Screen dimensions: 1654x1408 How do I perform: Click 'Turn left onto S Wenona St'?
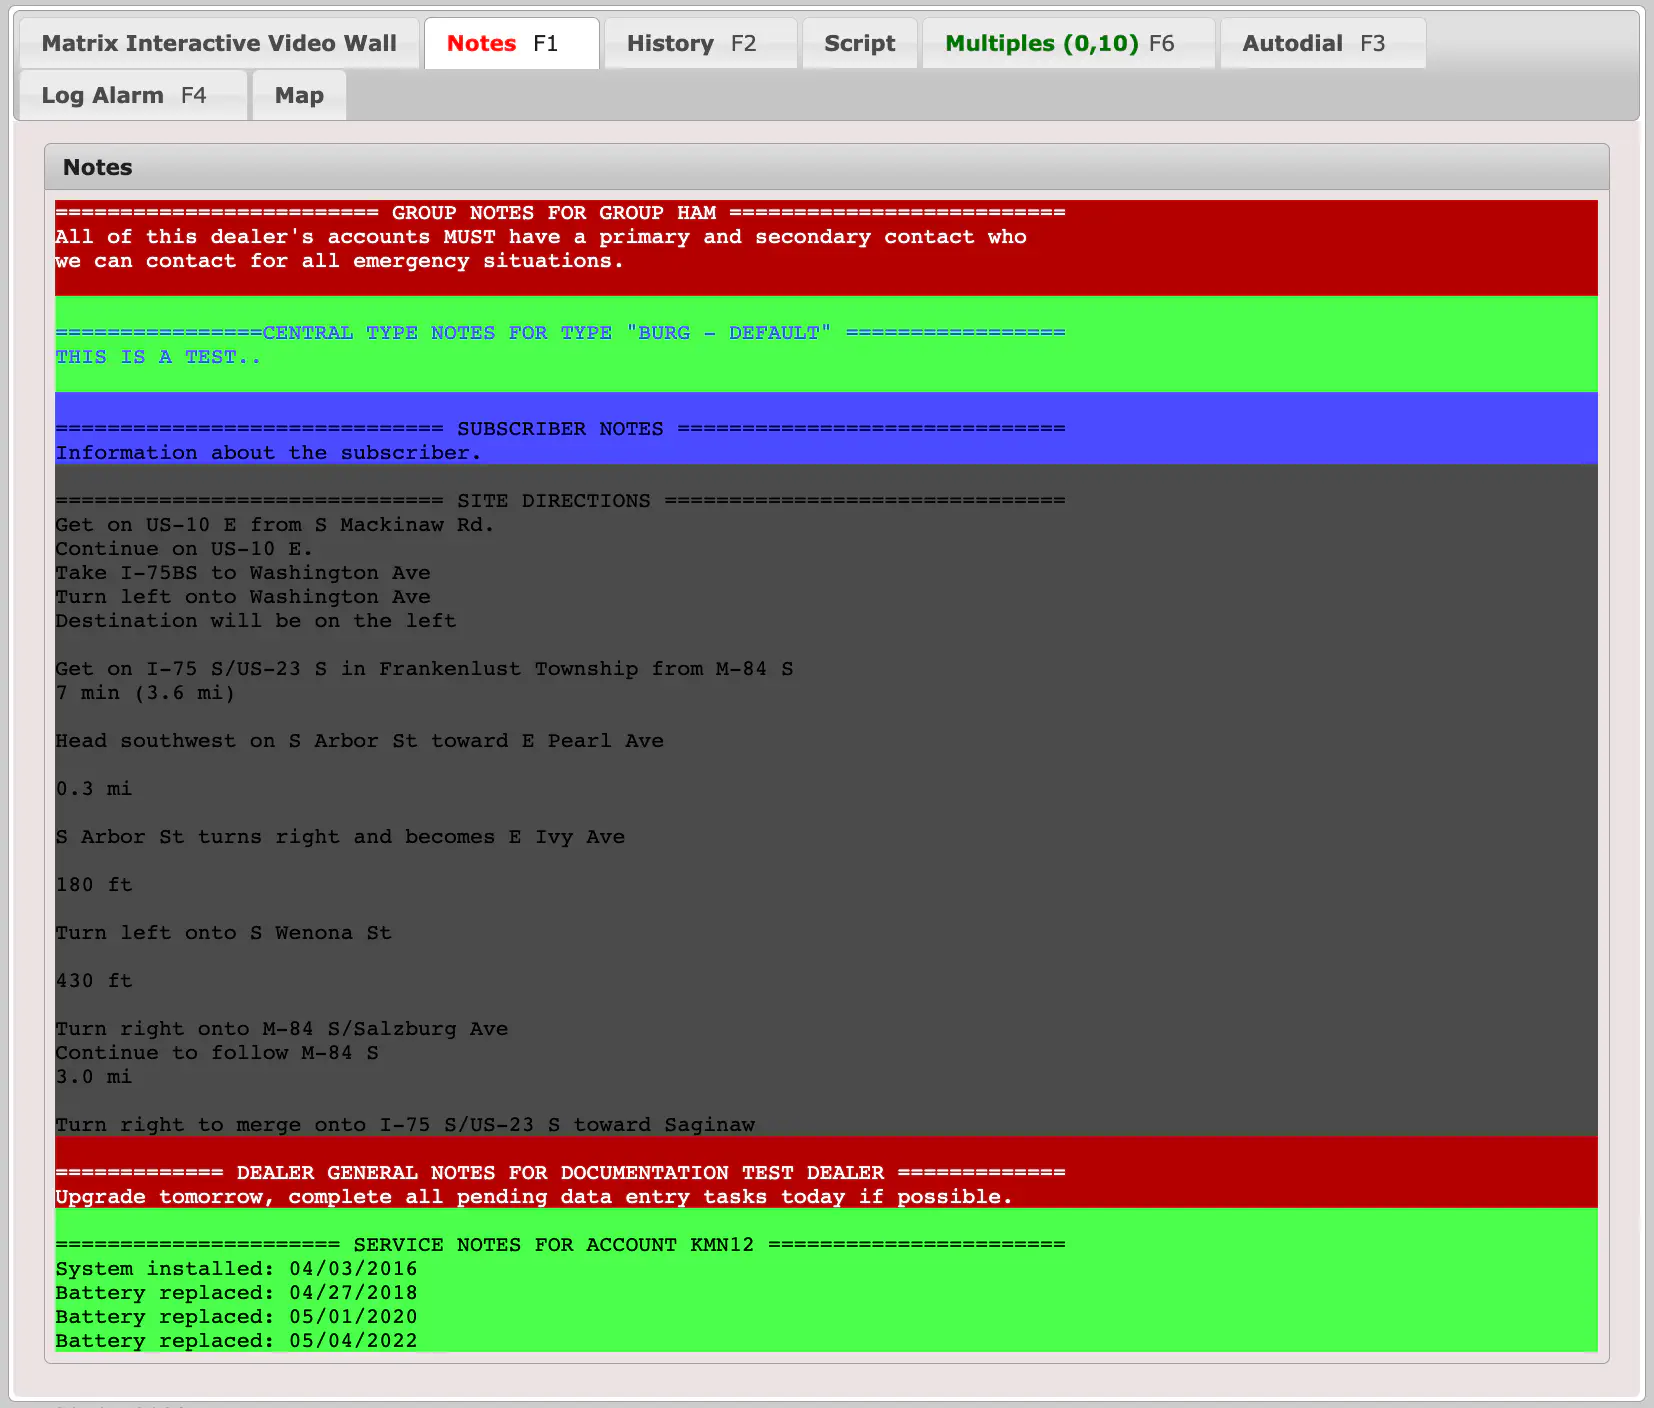(223, 933)
